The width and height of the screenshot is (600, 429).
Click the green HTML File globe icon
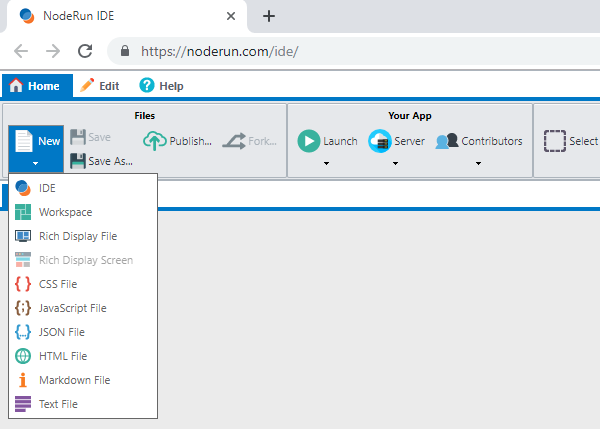pos(23,356)
